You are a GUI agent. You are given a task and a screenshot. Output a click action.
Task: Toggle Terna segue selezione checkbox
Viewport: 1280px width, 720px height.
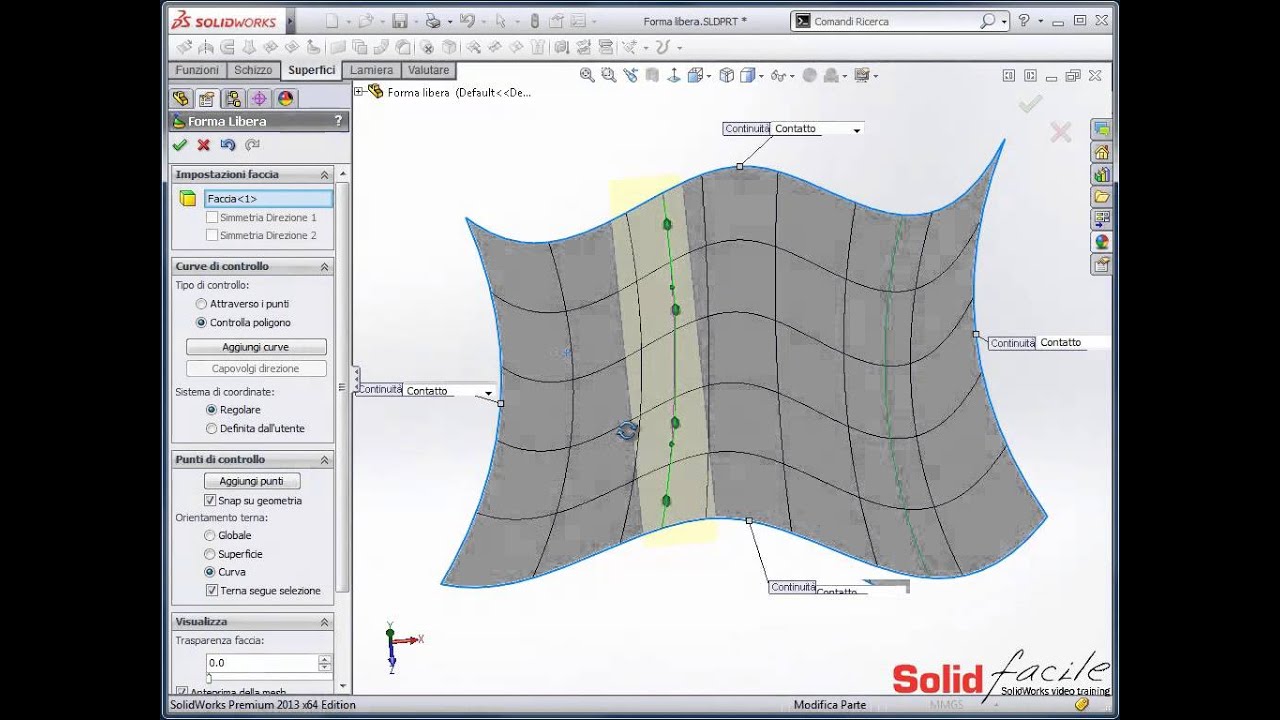211,590
